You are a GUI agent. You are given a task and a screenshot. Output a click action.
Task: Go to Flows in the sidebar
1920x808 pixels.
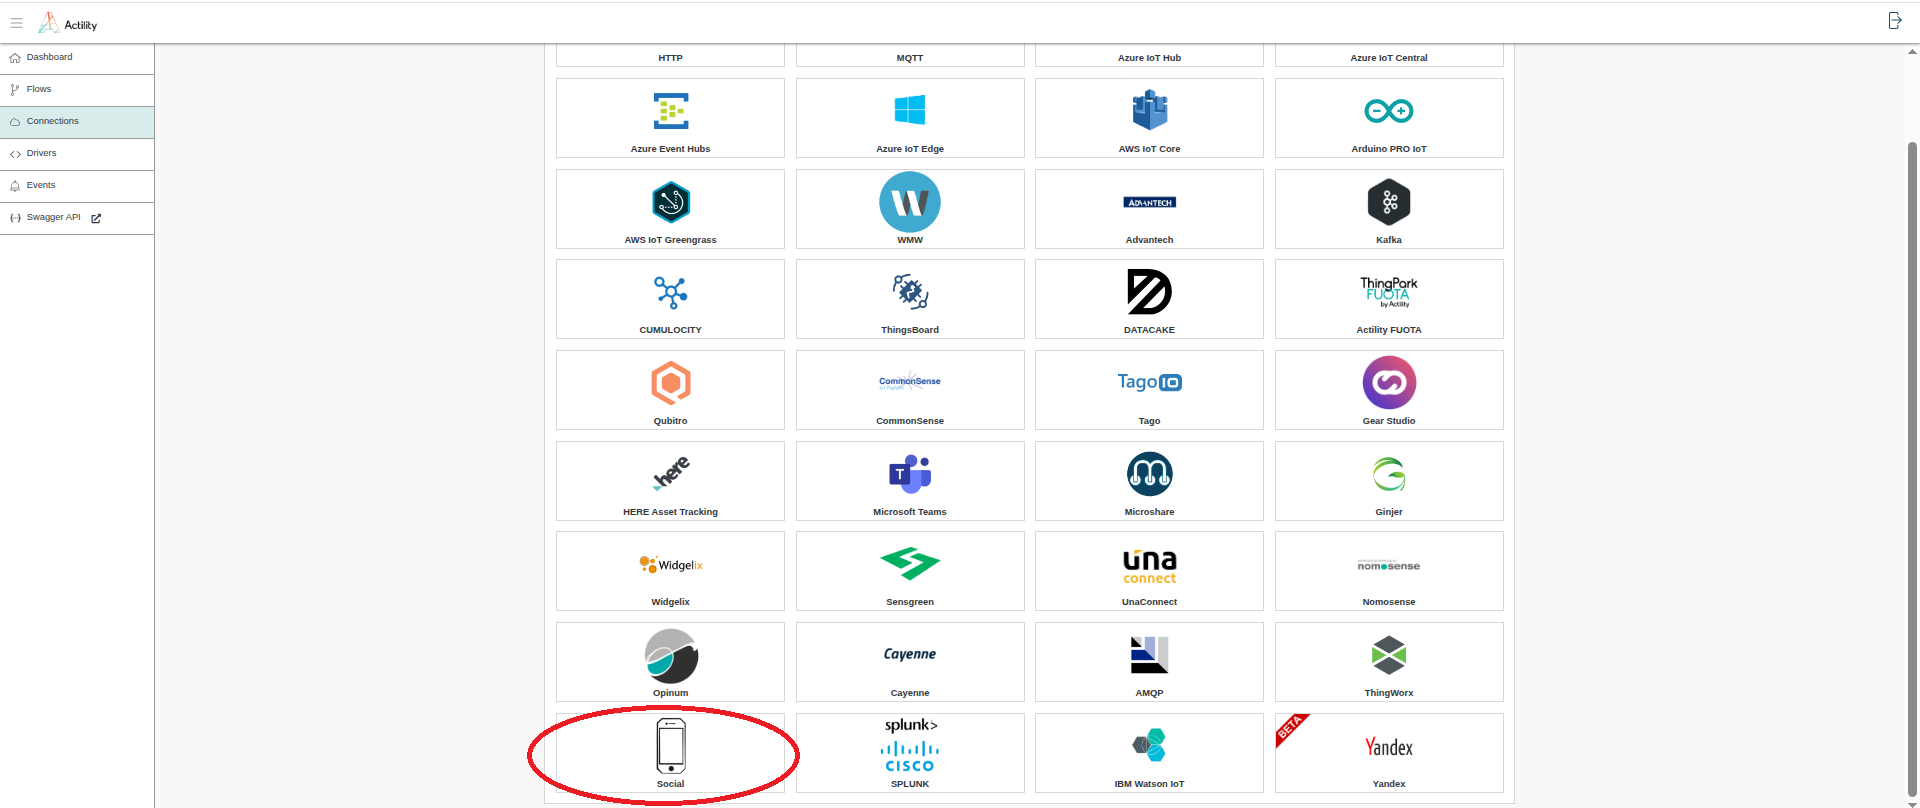[x=77, y=90]
